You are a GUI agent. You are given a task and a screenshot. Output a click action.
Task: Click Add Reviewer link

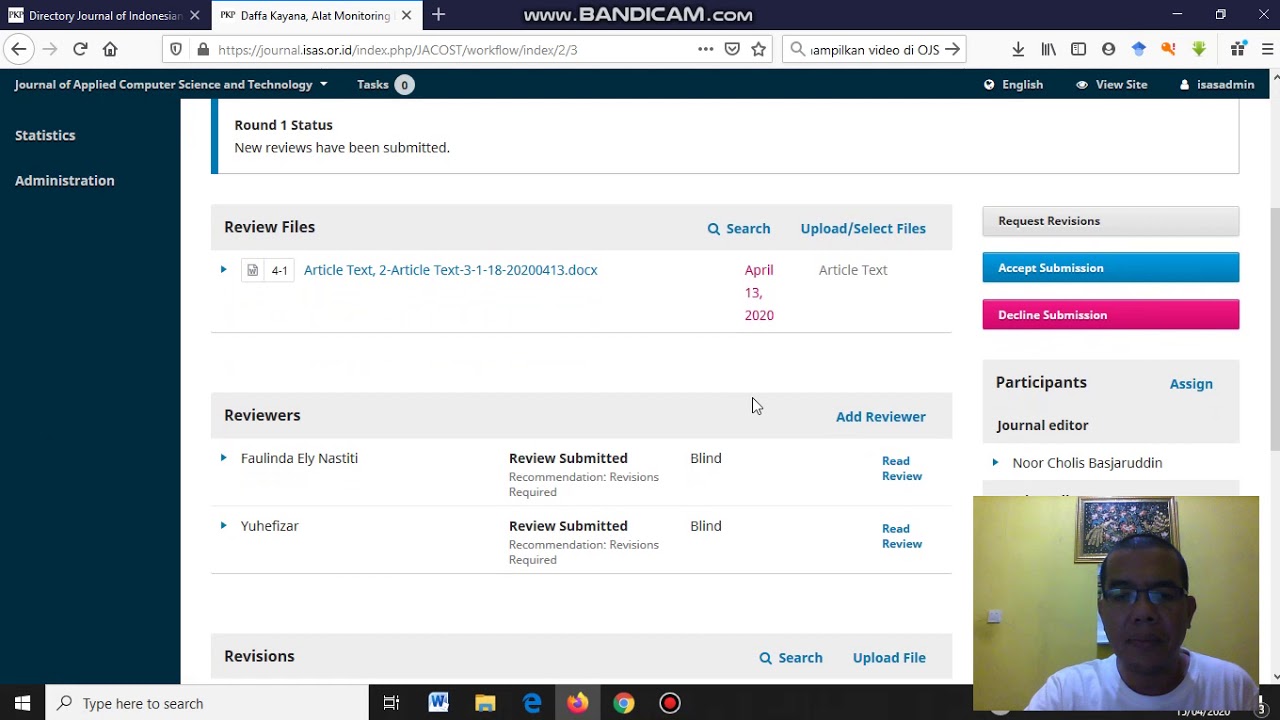click(x=881, y=417)
